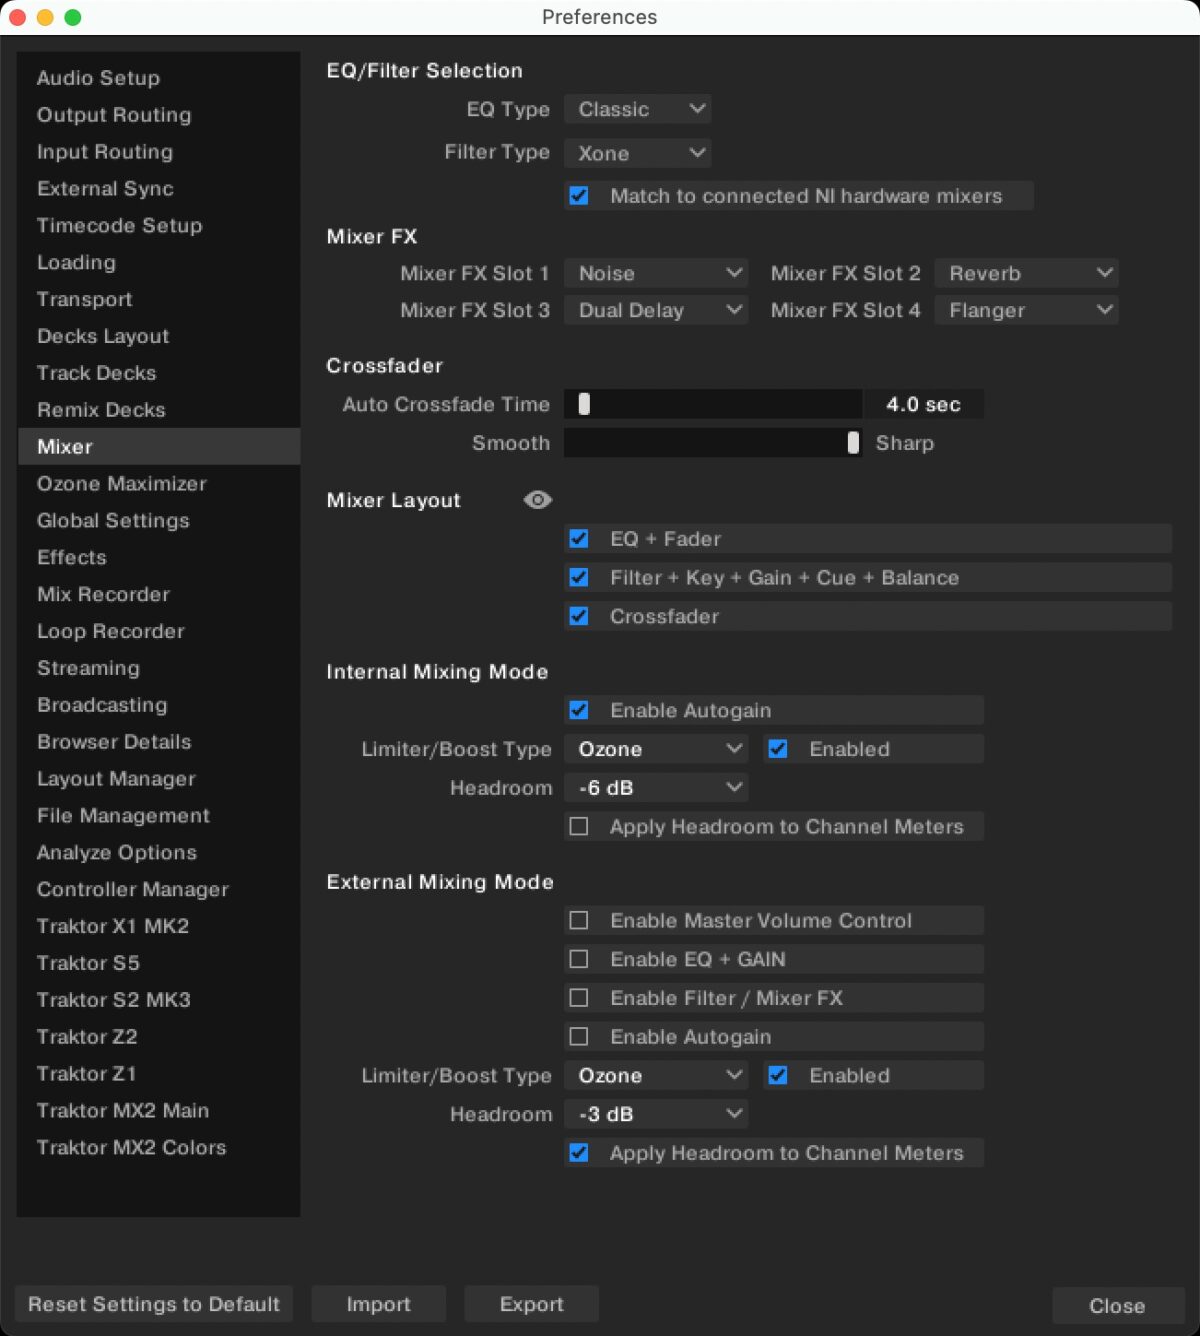Click Reset Settings to Default button

[x=154, y=1304]
